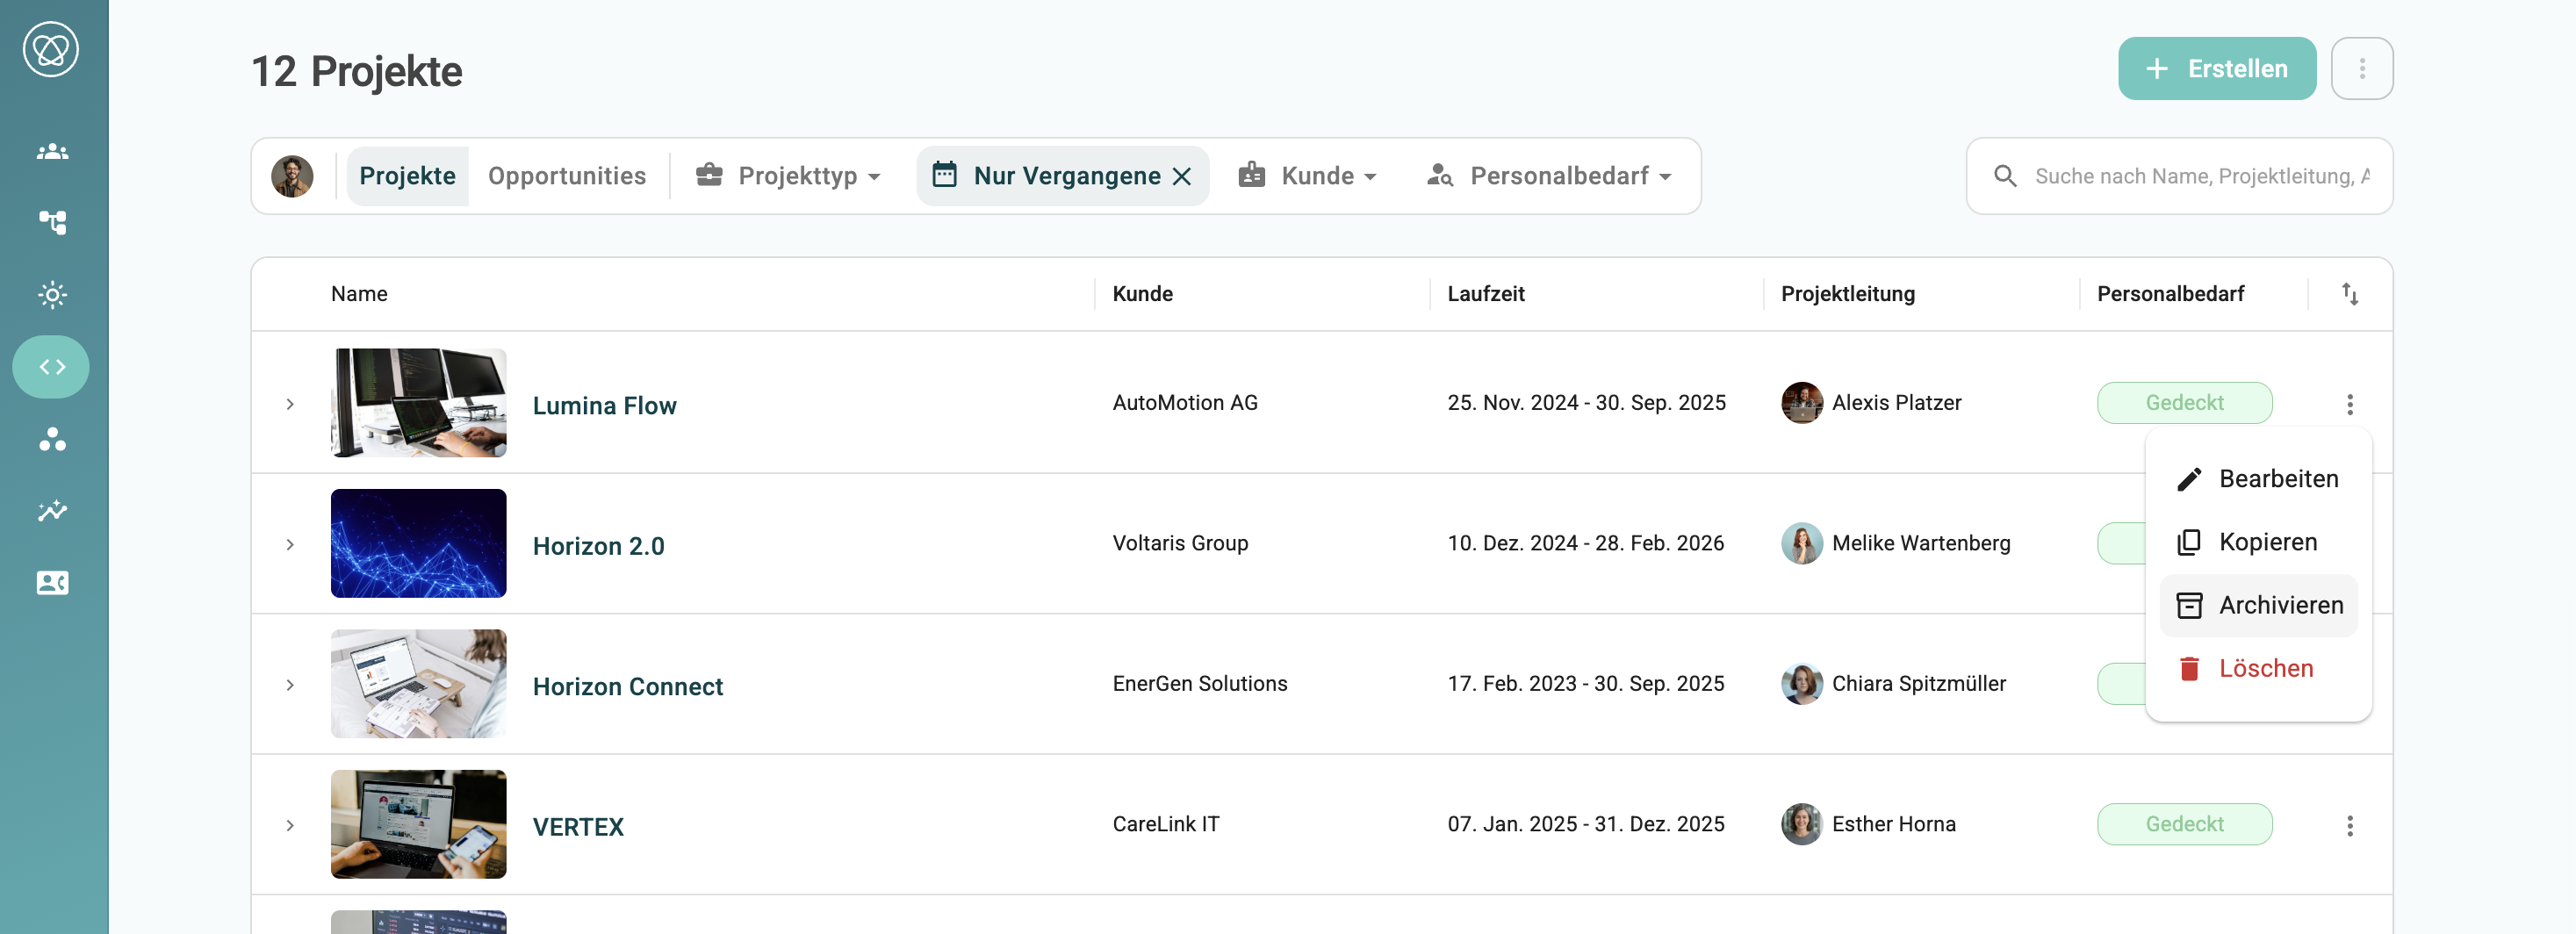Image resolution: width=2576 pixels, height=934 pixels.
Task: Select the code brackets projects sidebar icon
Action: 51,367
